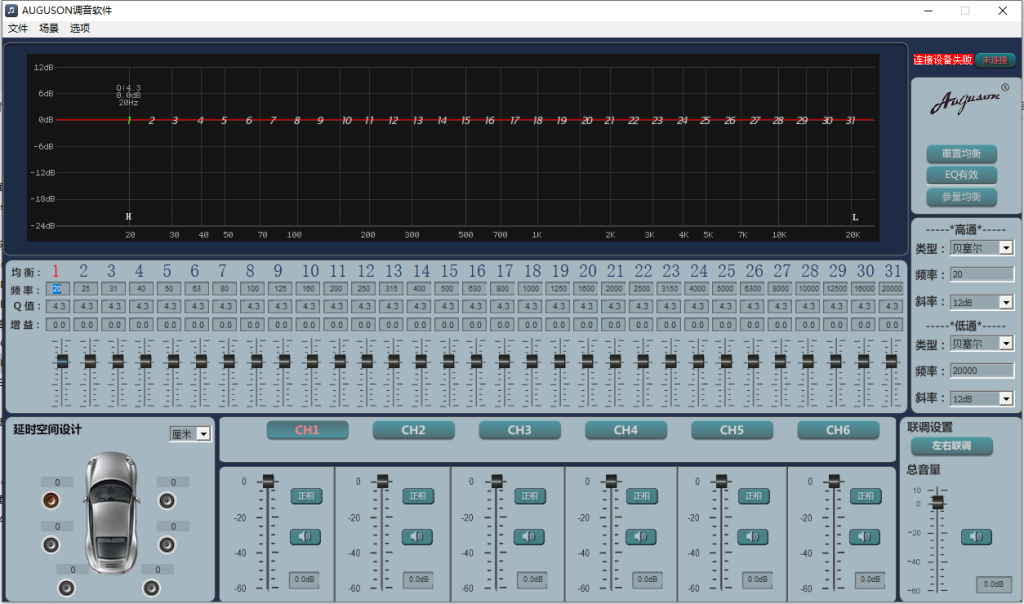Click the H high-pass marker on graph
This screenshot has height=604, width=1024.
pos(129,216)
